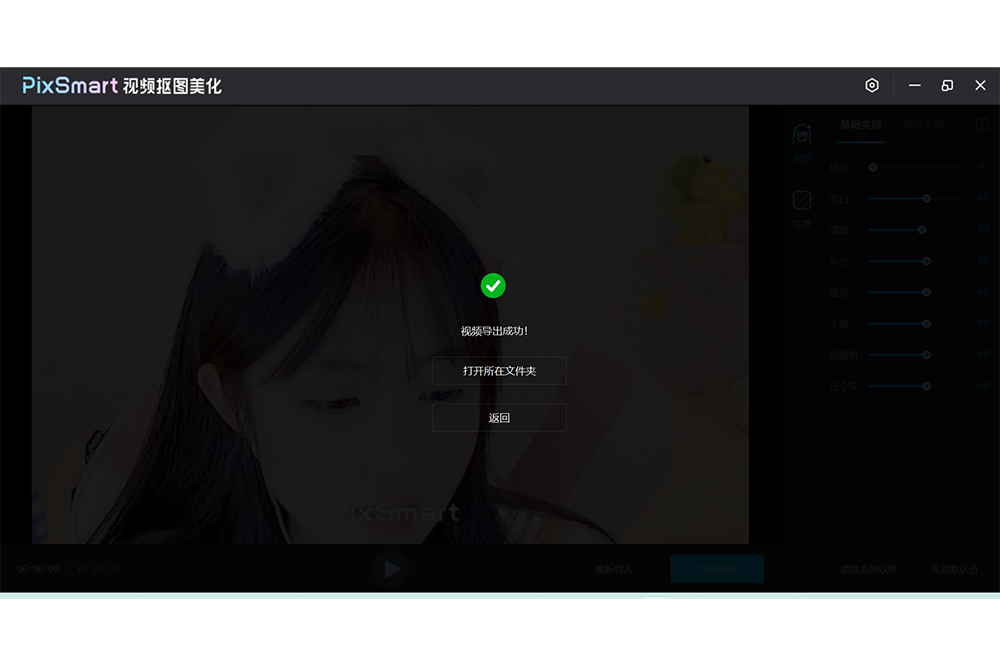Select the 背景 background icon
The width and height of the screenshot is (1000, 666).
click(x=801, y=206)
